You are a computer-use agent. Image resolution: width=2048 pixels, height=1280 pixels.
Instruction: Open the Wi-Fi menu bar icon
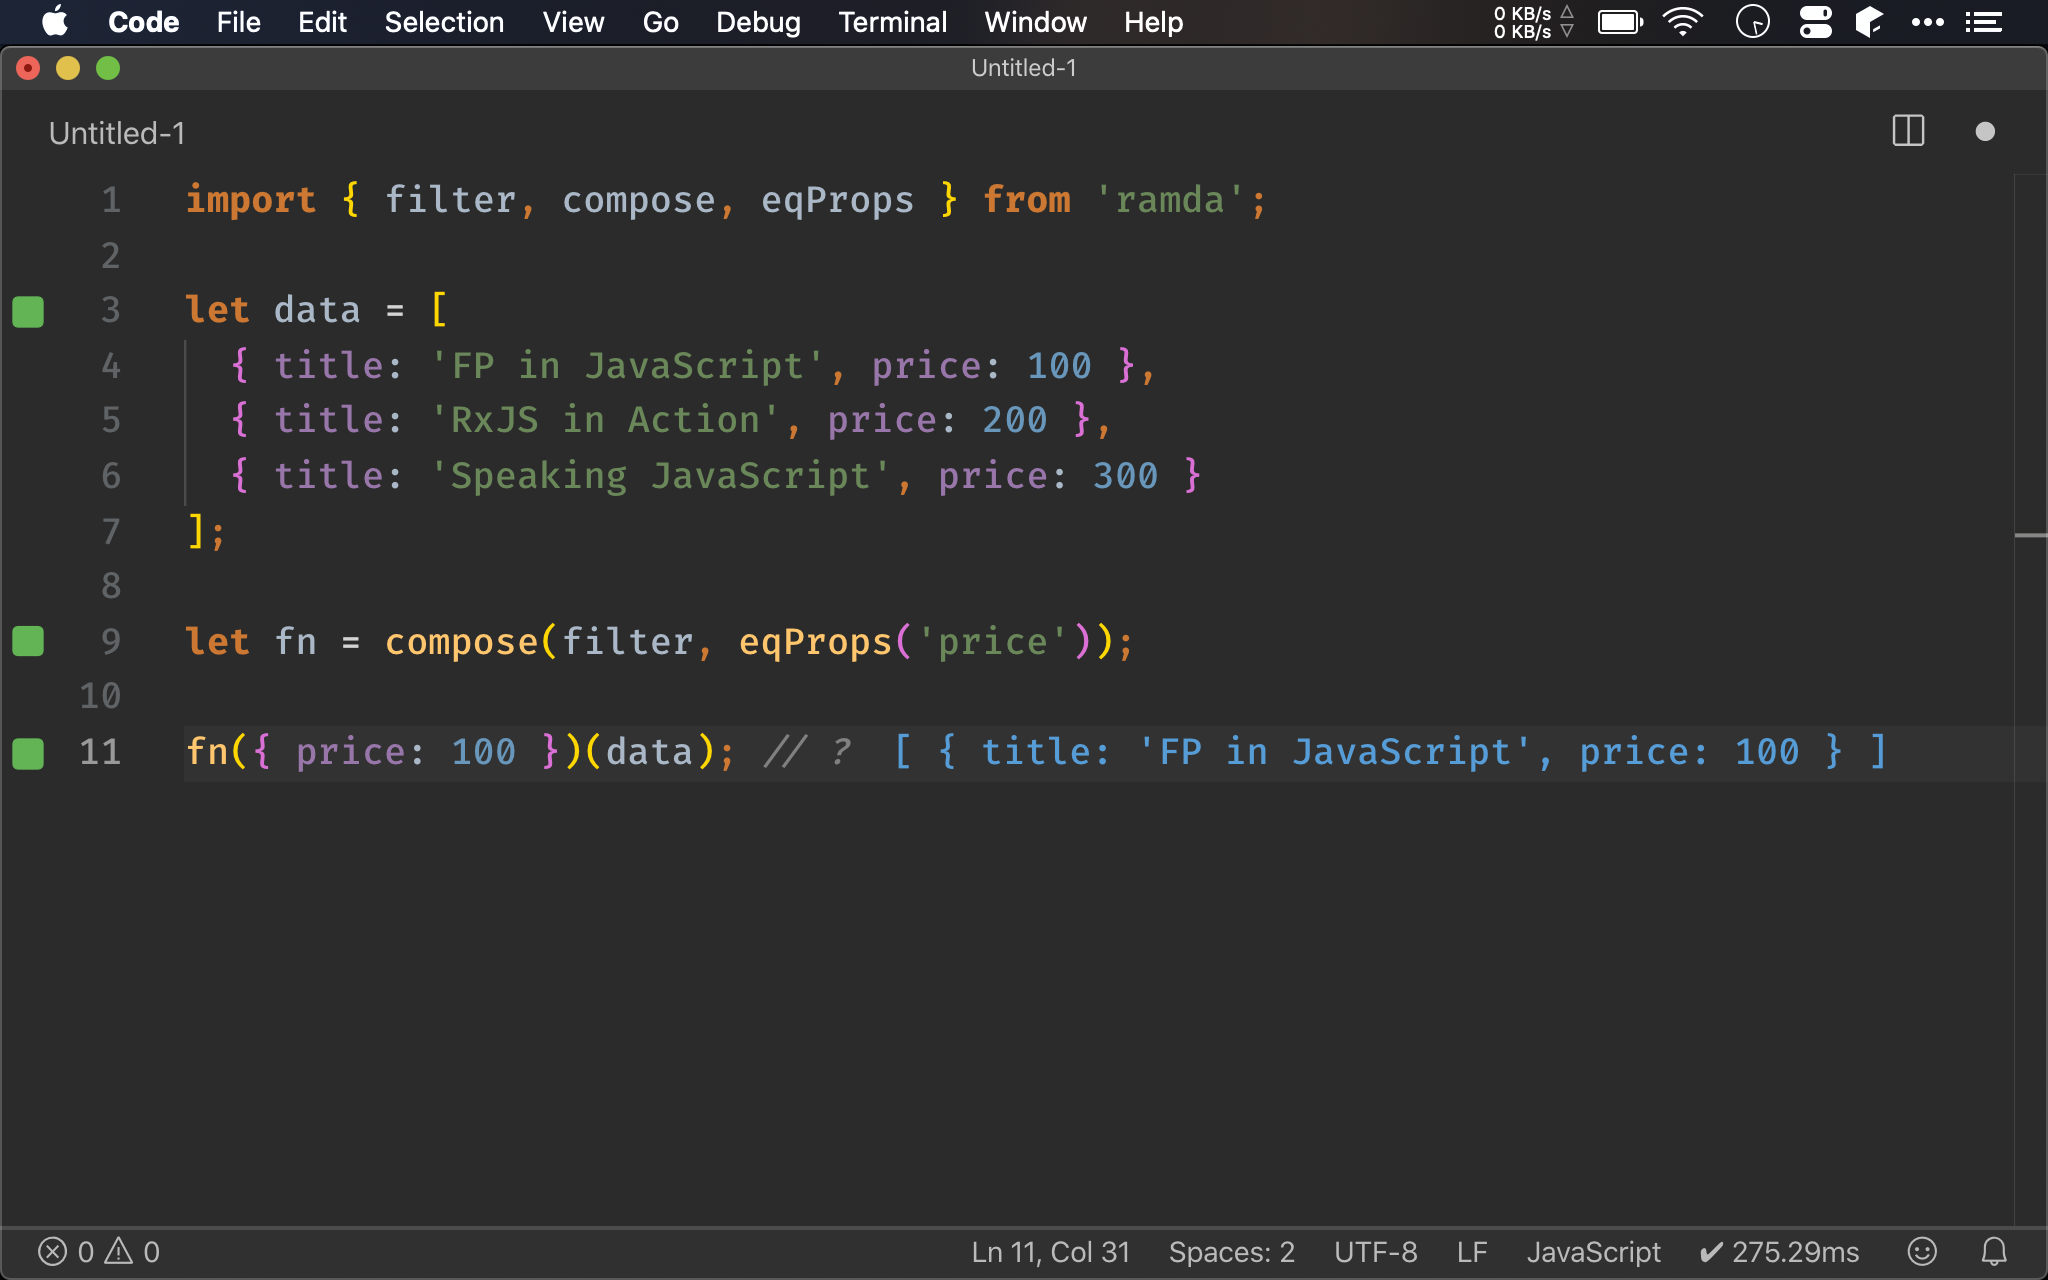pyautogui.click(x=1683, y=21)
